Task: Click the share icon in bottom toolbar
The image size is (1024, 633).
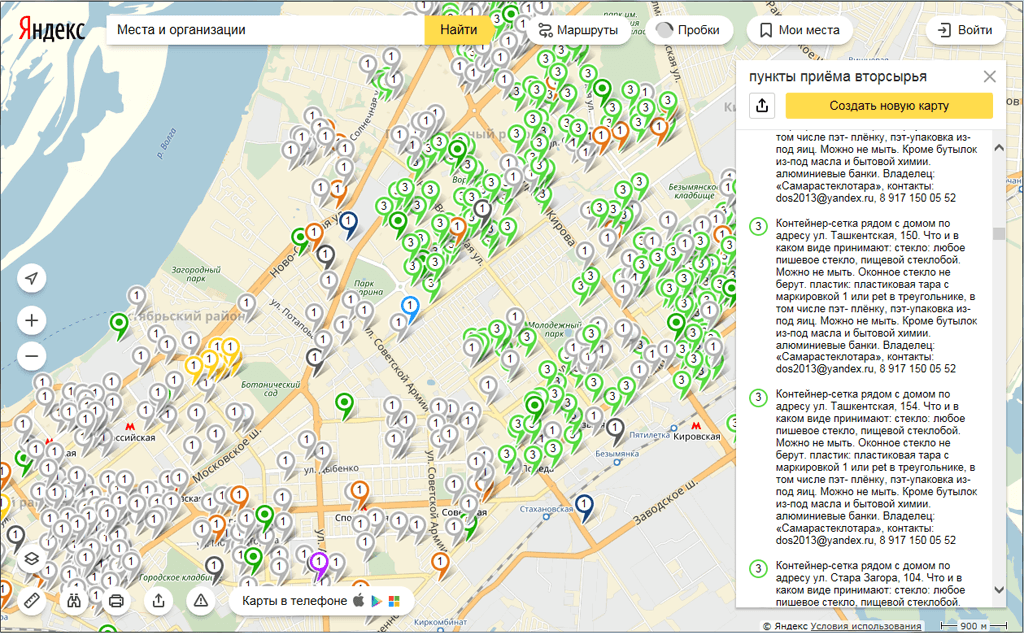Action: (x=158, y=601)
